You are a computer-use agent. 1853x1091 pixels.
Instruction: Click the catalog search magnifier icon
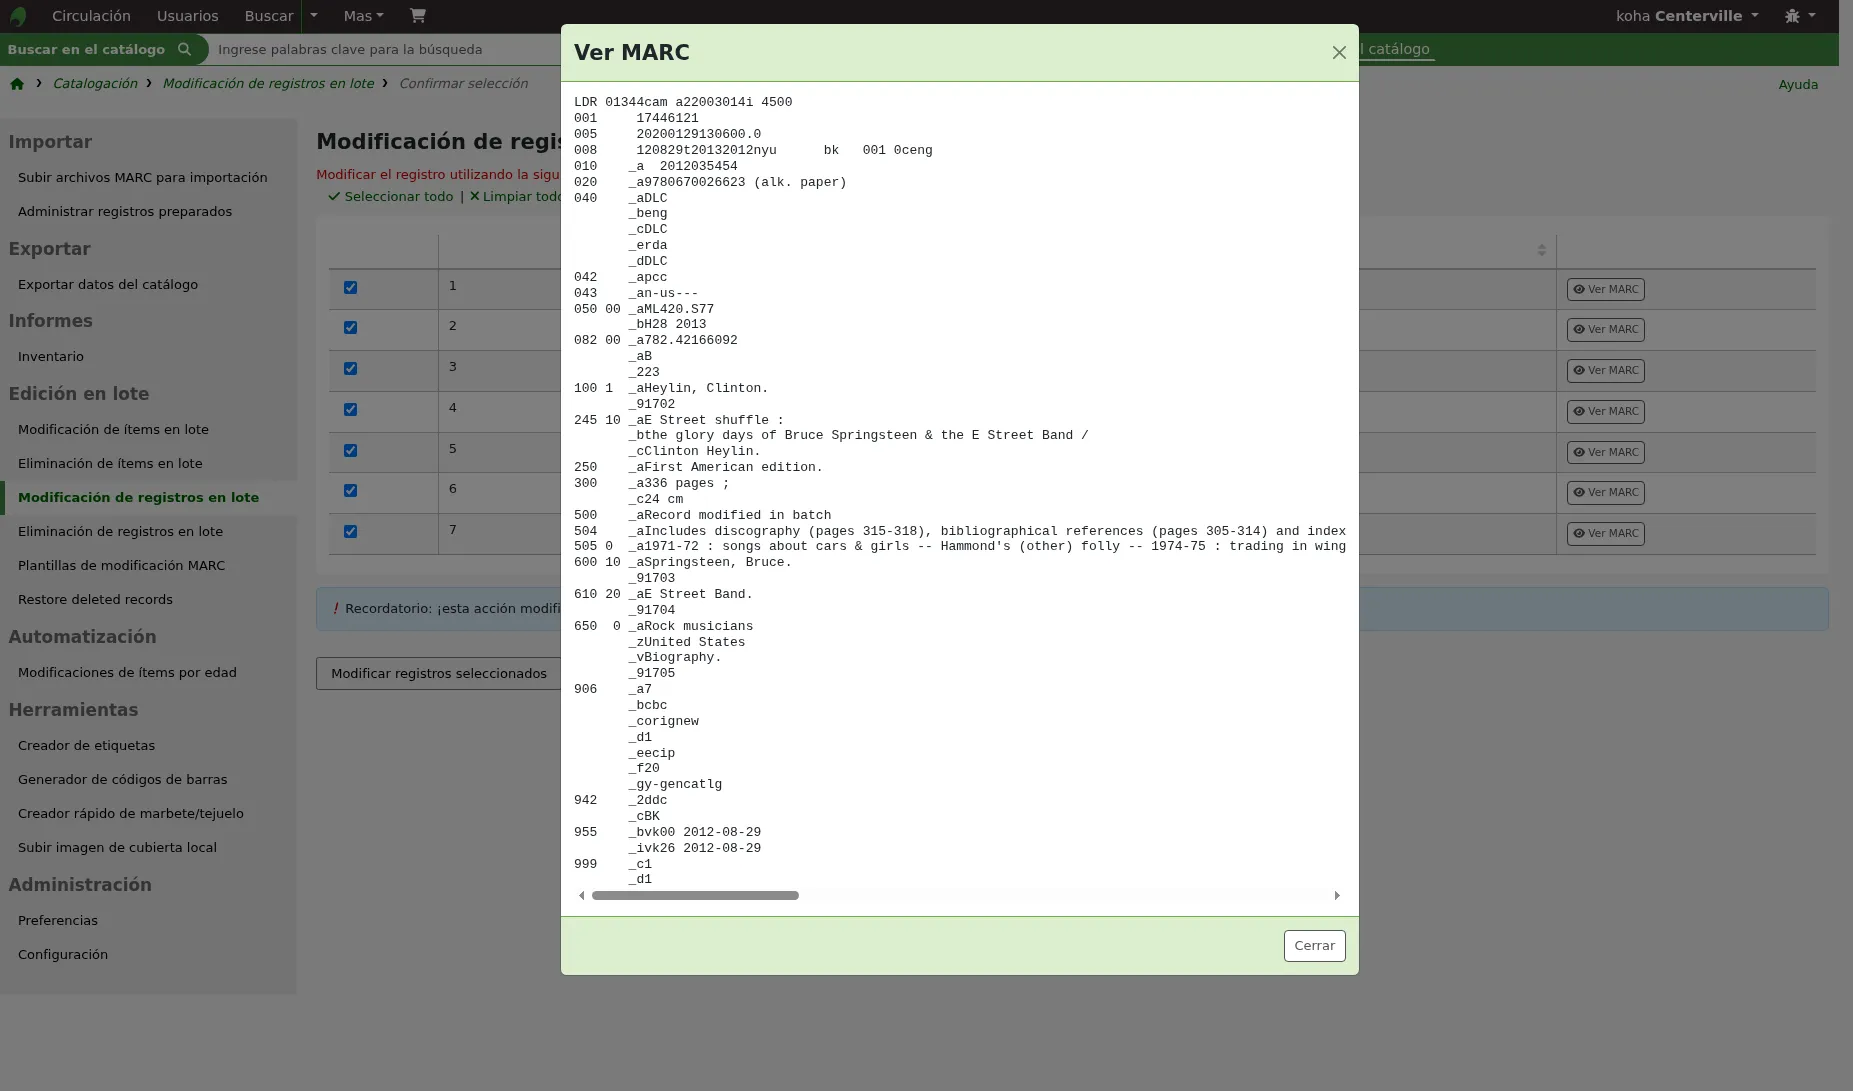[184, 49]
